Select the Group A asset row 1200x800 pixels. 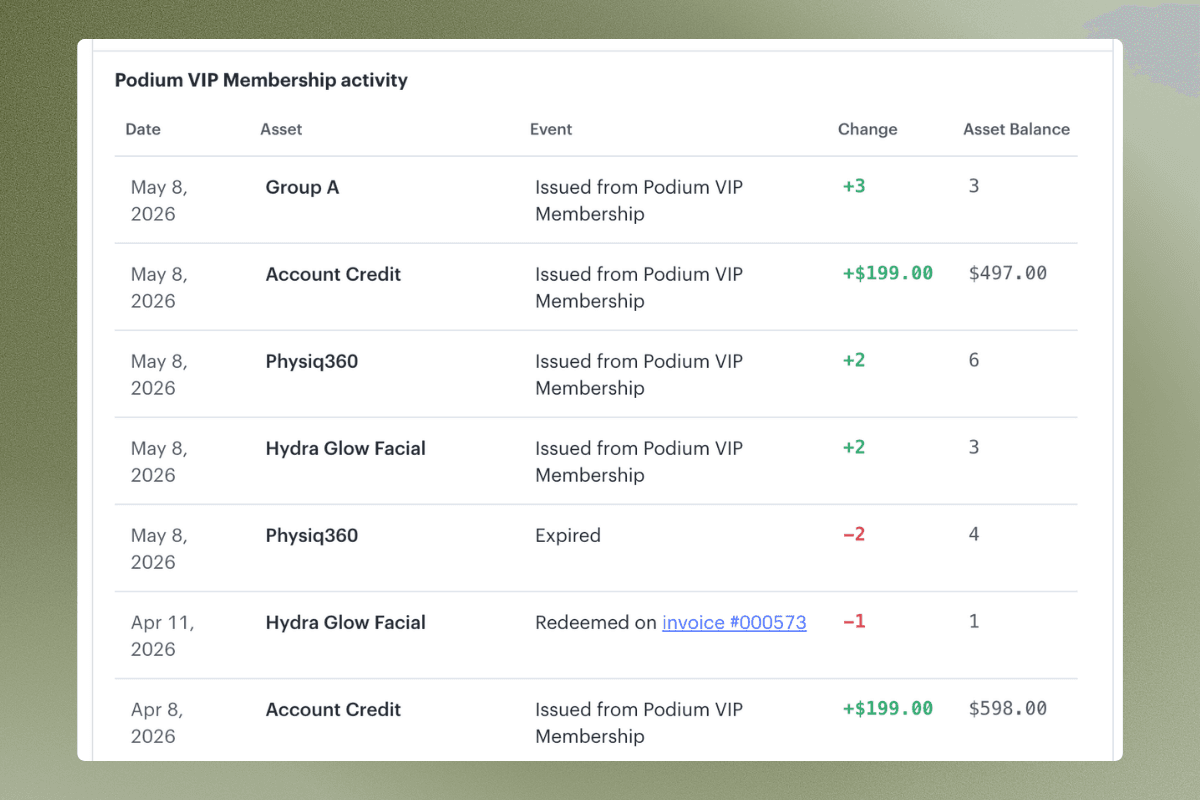(x=596, y=200)
